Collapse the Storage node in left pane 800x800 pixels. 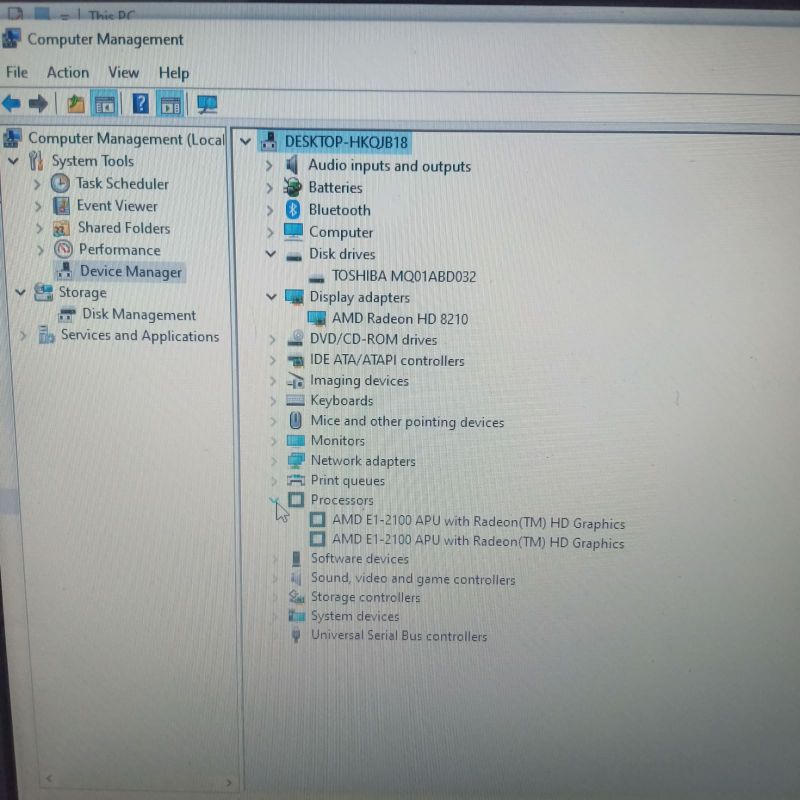(x=20, y=292)
